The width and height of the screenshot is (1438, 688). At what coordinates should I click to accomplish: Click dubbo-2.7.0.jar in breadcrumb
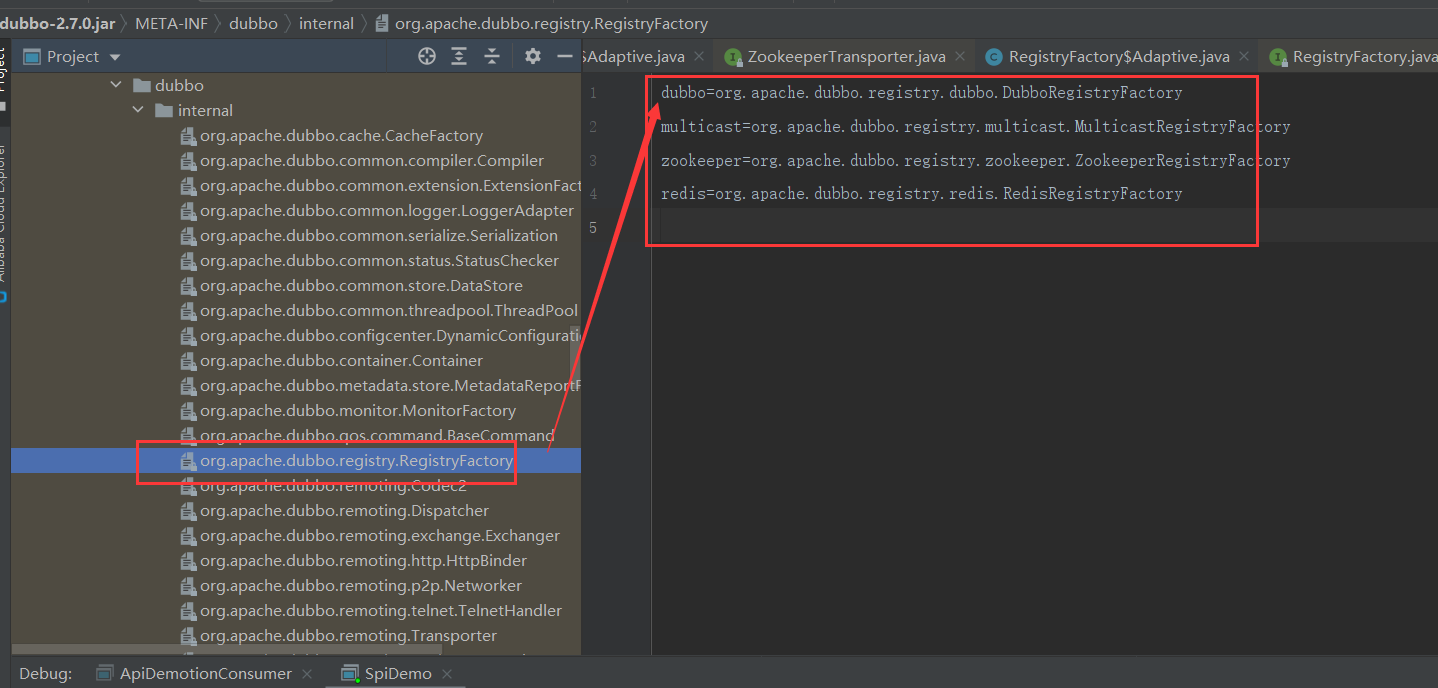[x=57, y=23]
